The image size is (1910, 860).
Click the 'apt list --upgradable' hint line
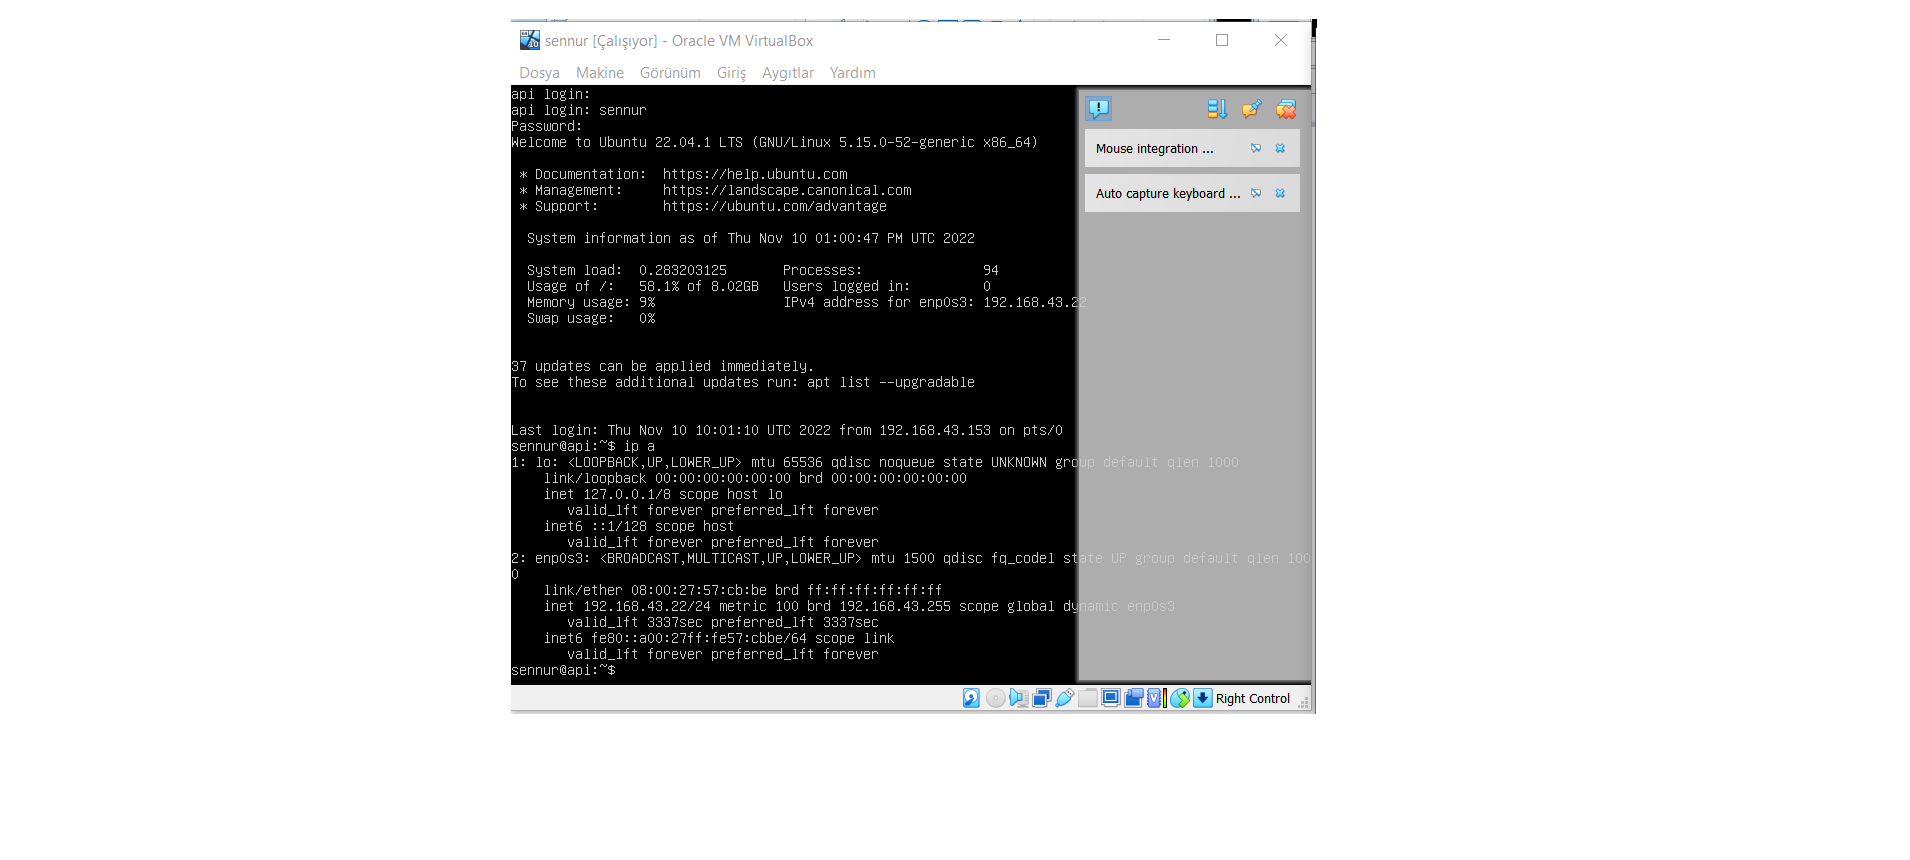743,382
